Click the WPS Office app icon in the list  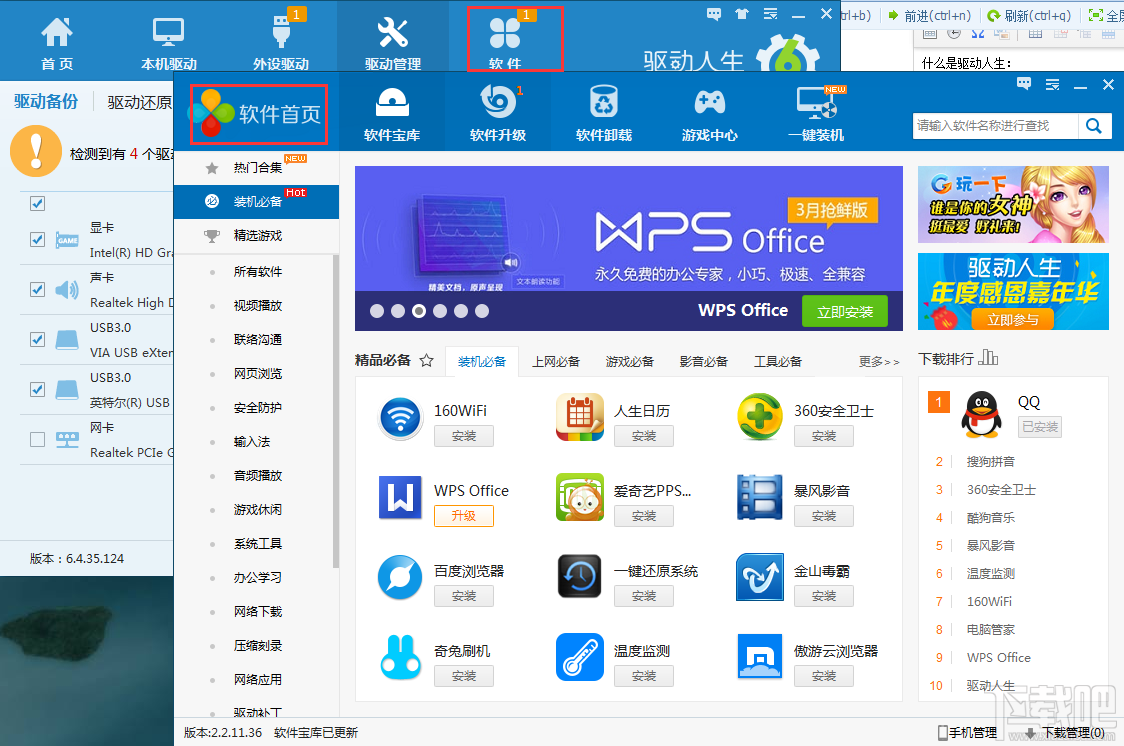[x=400, y=497]
